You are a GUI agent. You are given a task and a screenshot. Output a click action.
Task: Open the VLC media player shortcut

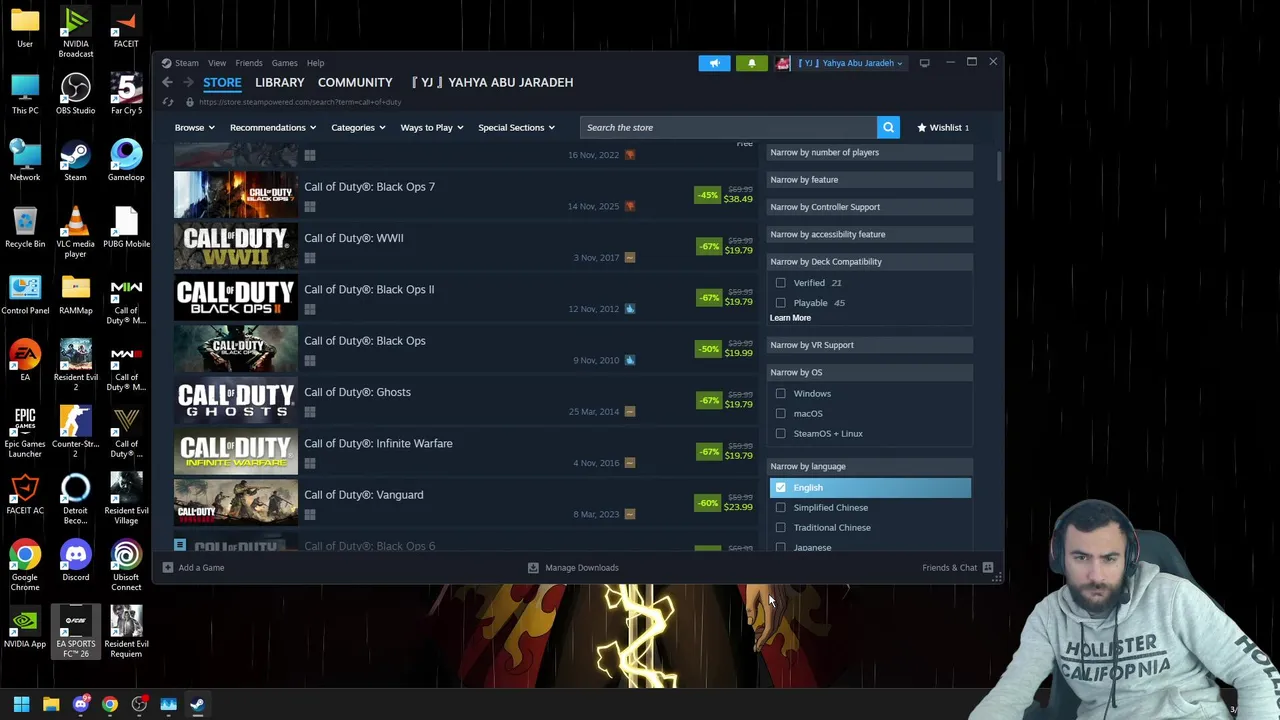click(x=75, y=233)
